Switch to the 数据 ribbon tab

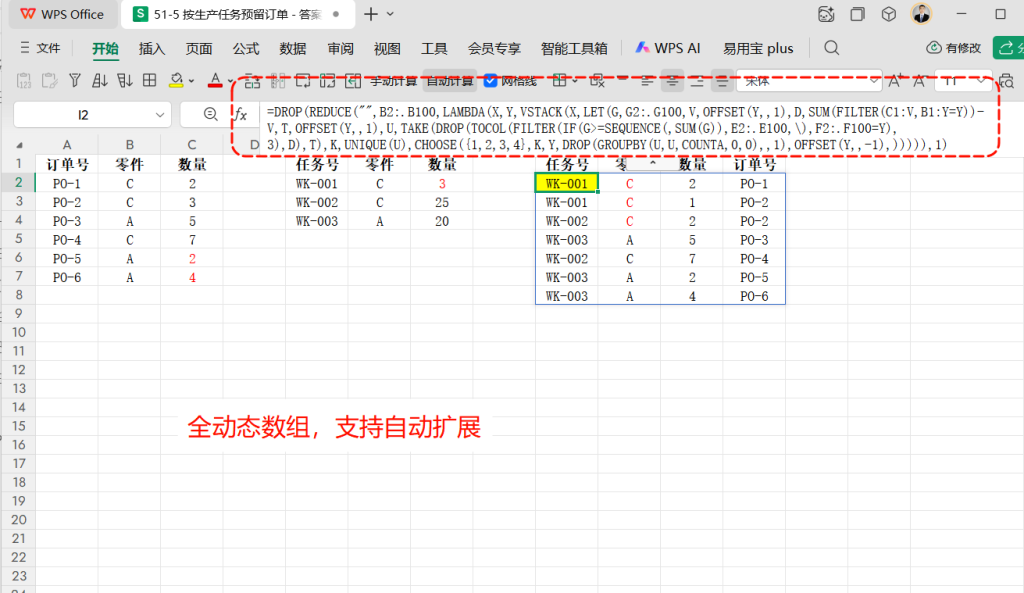tap(293, 48)
